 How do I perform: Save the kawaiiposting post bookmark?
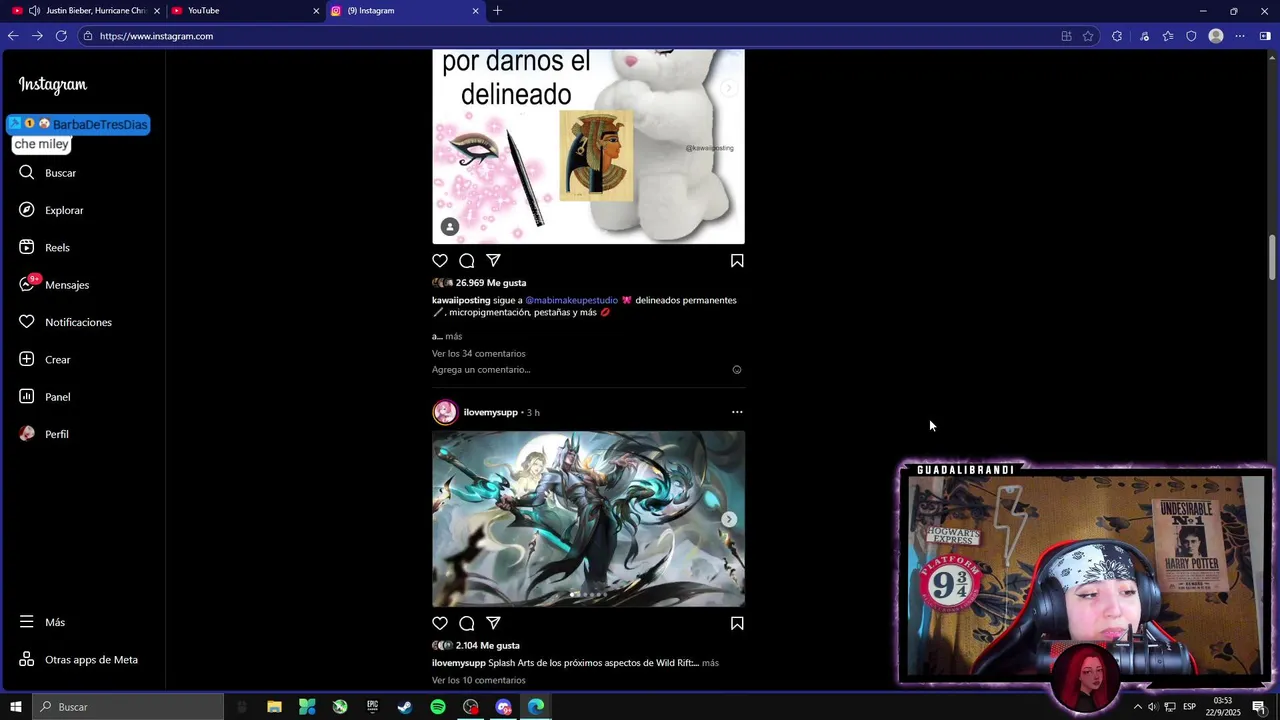click(737, 261)
